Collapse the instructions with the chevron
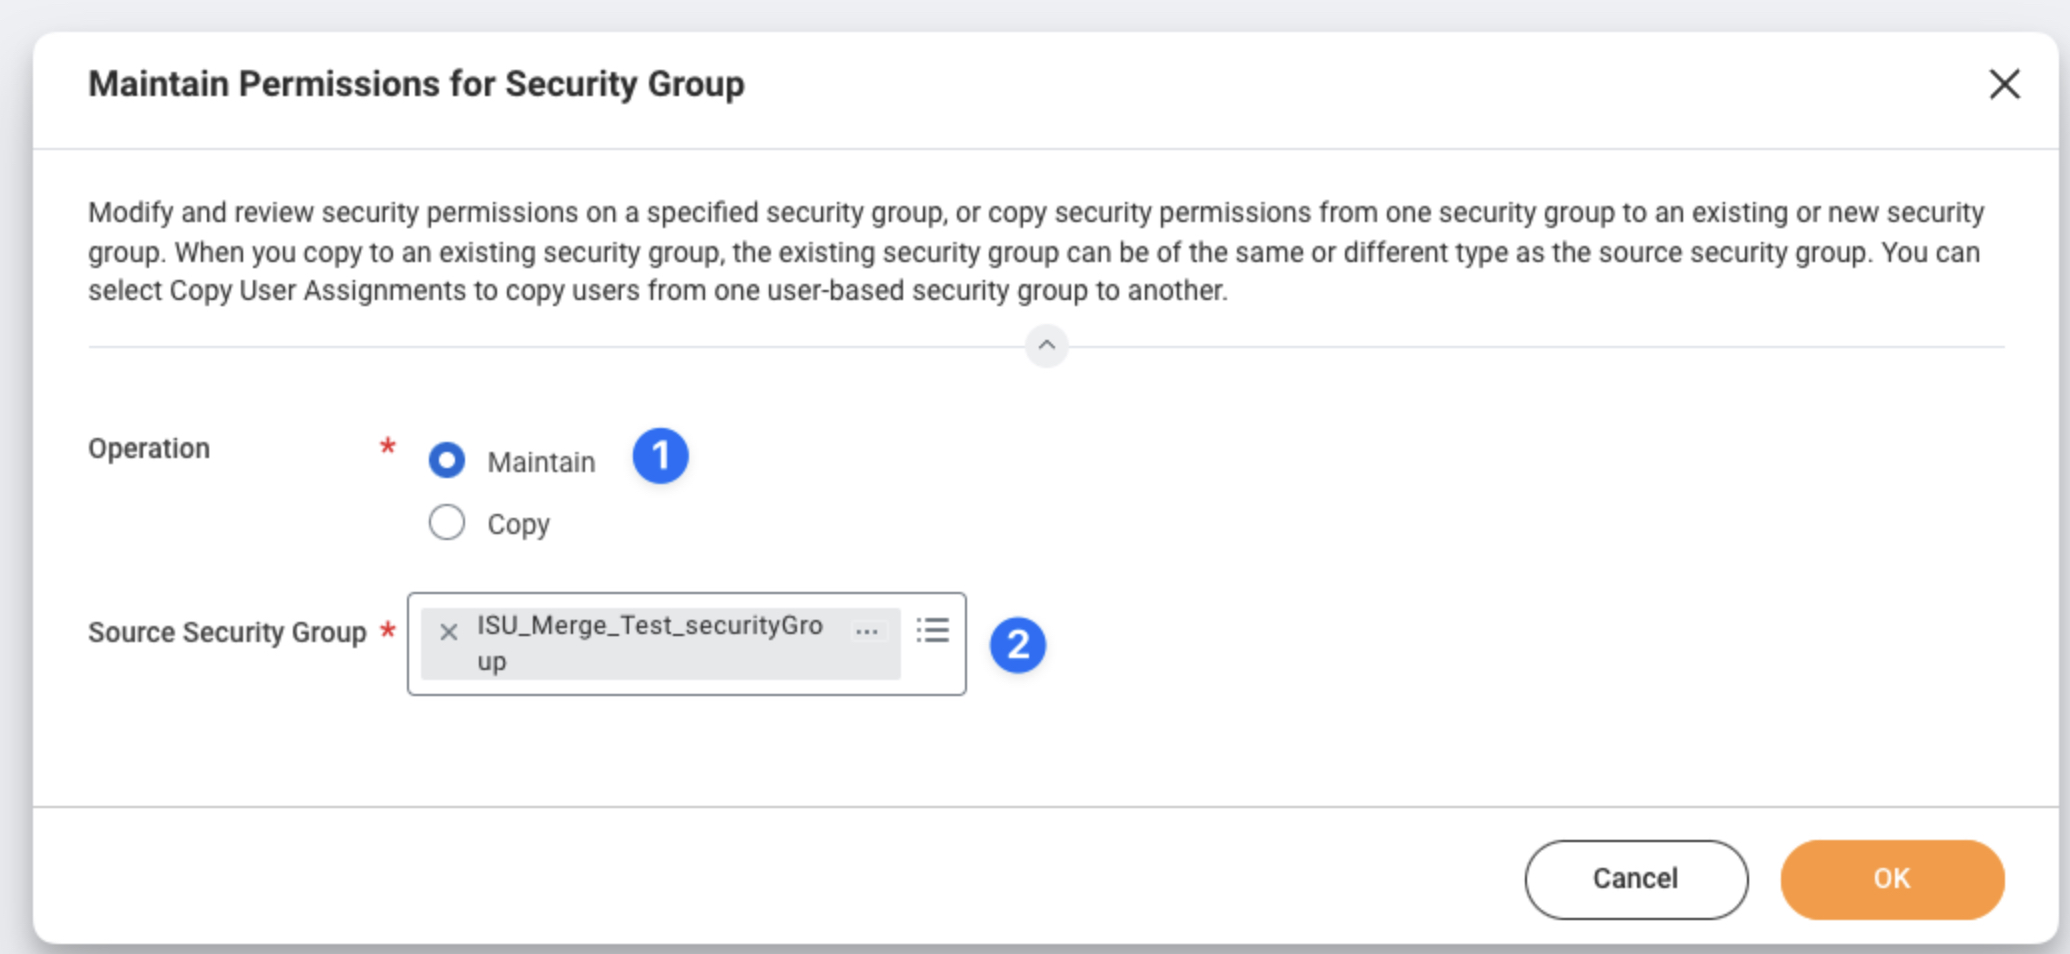The width and height of the screenshot is (2070, 954). tap(1046, 346)
